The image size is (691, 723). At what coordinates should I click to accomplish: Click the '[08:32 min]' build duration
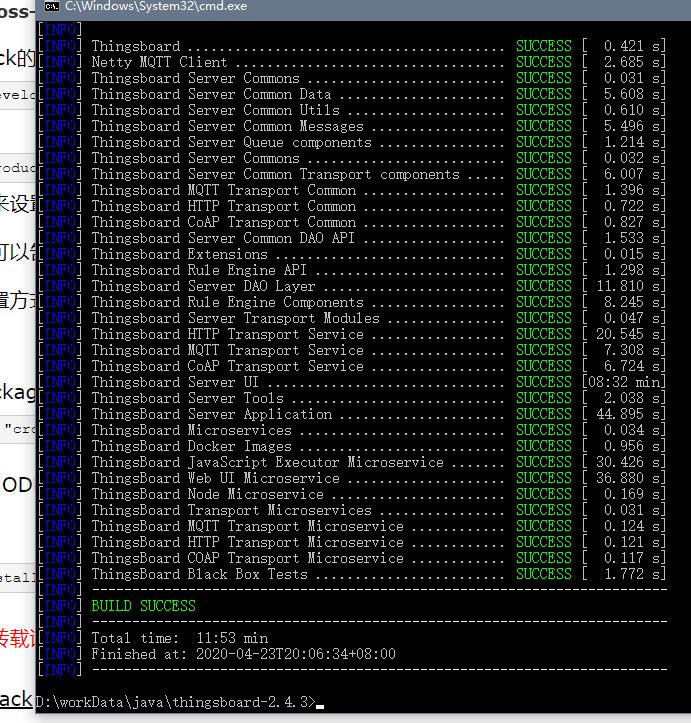pos(624,382)
